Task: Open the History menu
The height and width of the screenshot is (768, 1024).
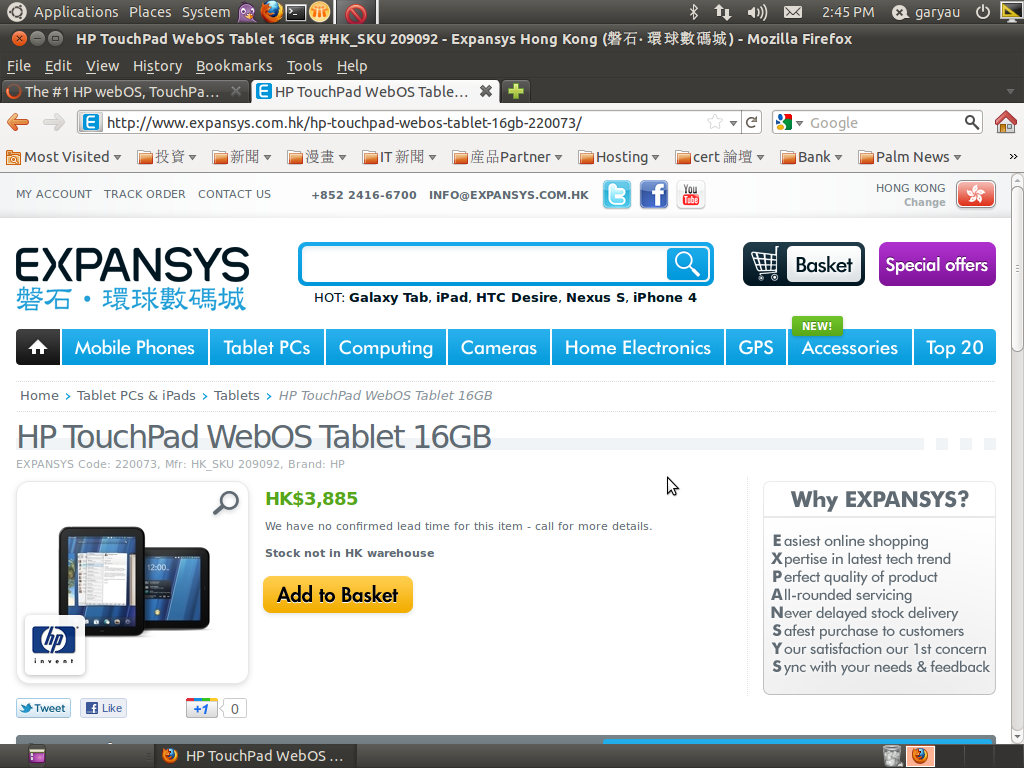Action: (x=157, y=66)
